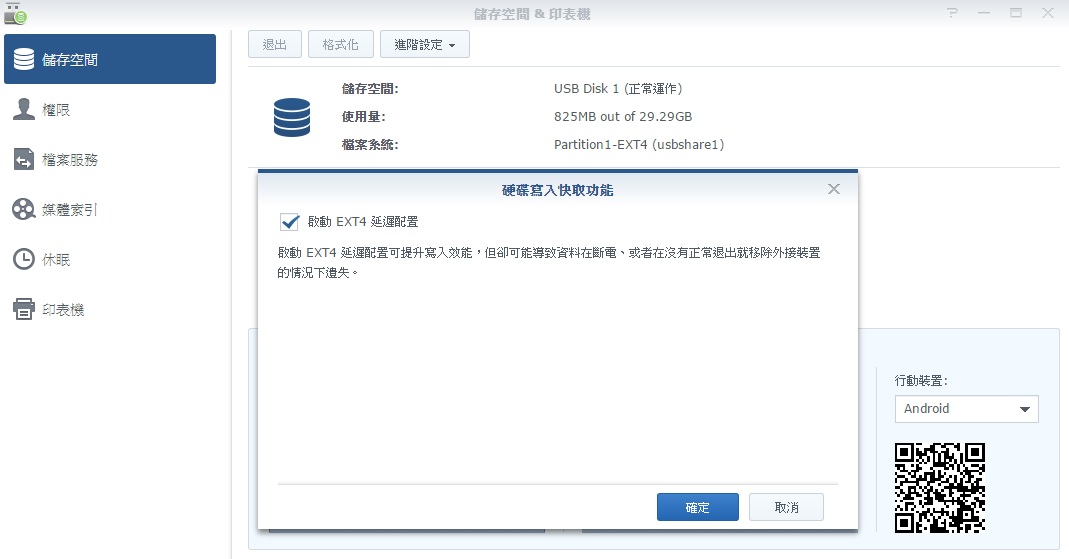
Task: Click the film reel icon beside 媒體索引
Action: (24, 209)
